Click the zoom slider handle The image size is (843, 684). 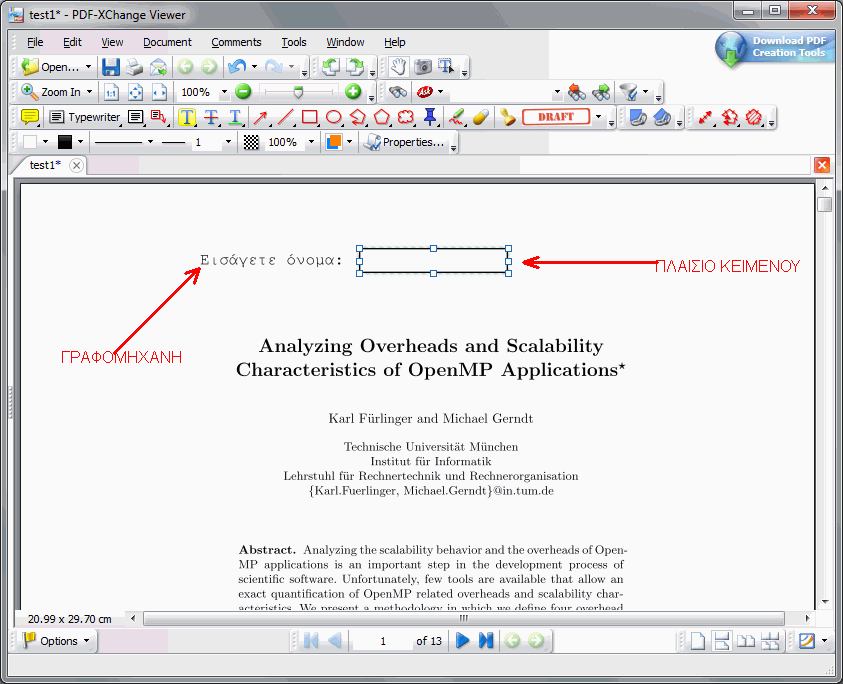[x=298, y=92]
